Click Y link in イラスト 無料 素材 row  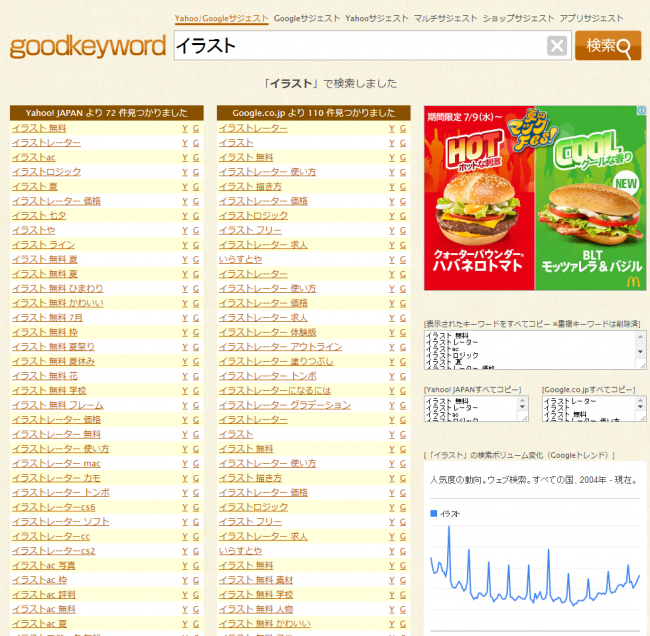(392, 580)
